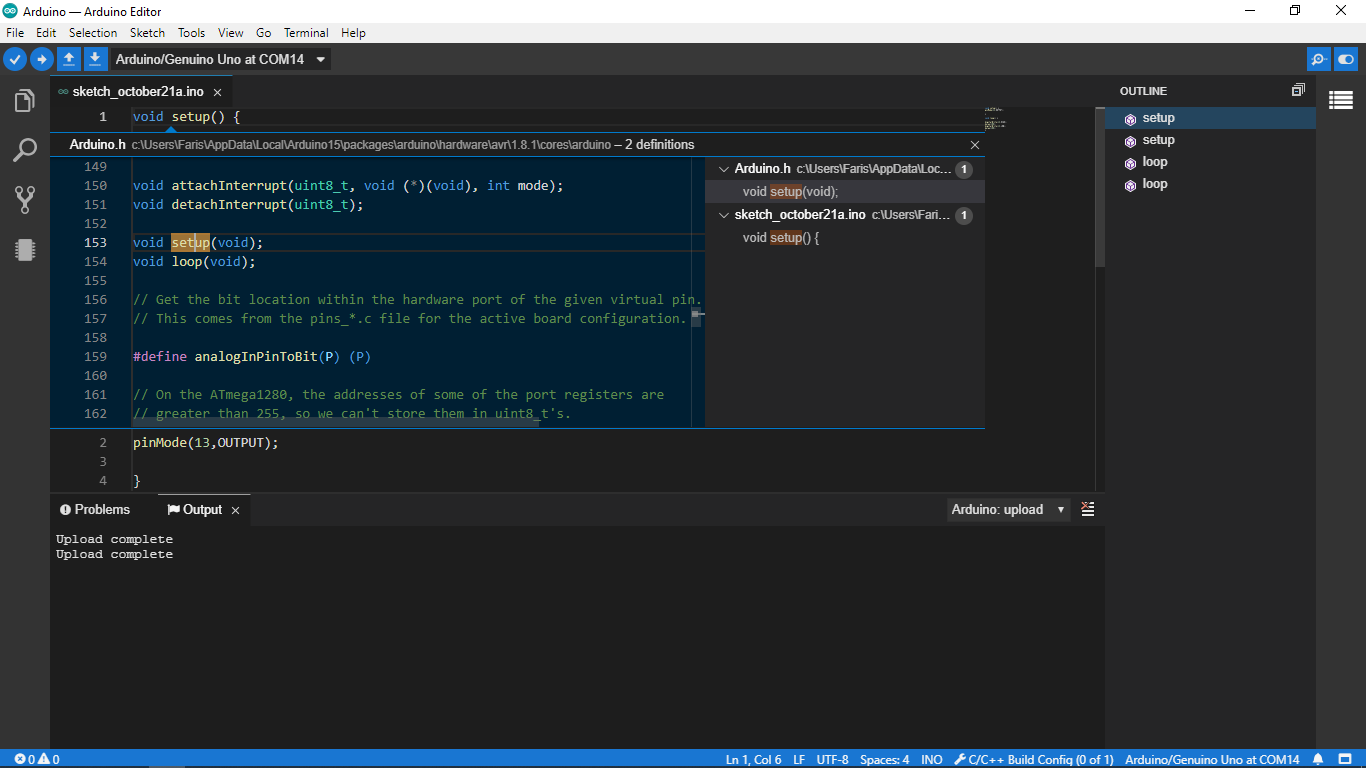Screen dimensions: 1366x768
Task: Open the View menu
Action: click(x=231, y=33)
